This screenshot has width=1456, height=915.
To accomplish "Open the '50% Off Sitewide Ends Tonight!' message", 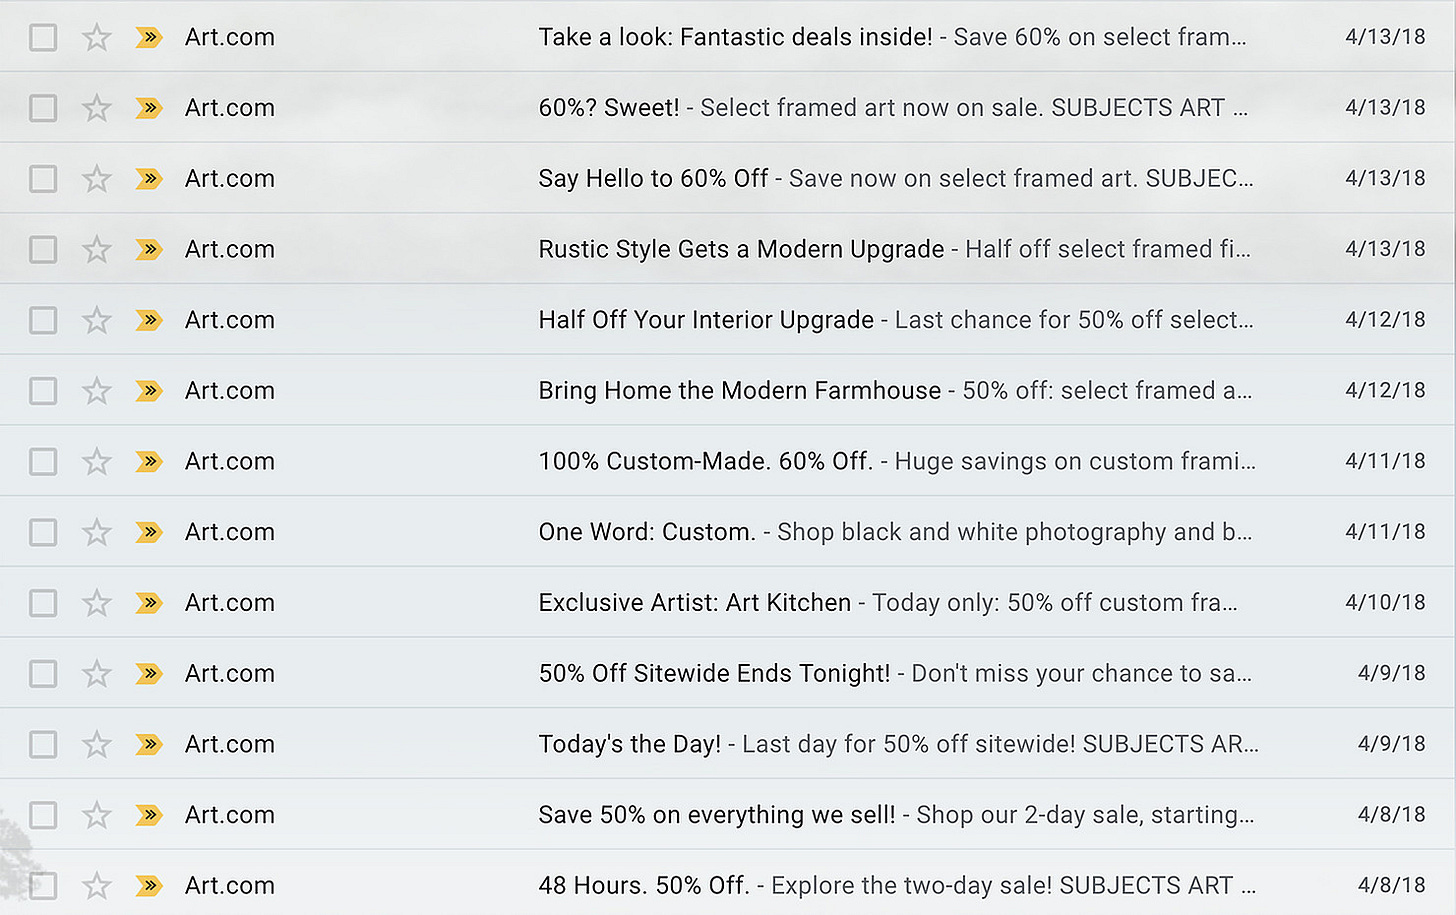I will tap(728, 674).
